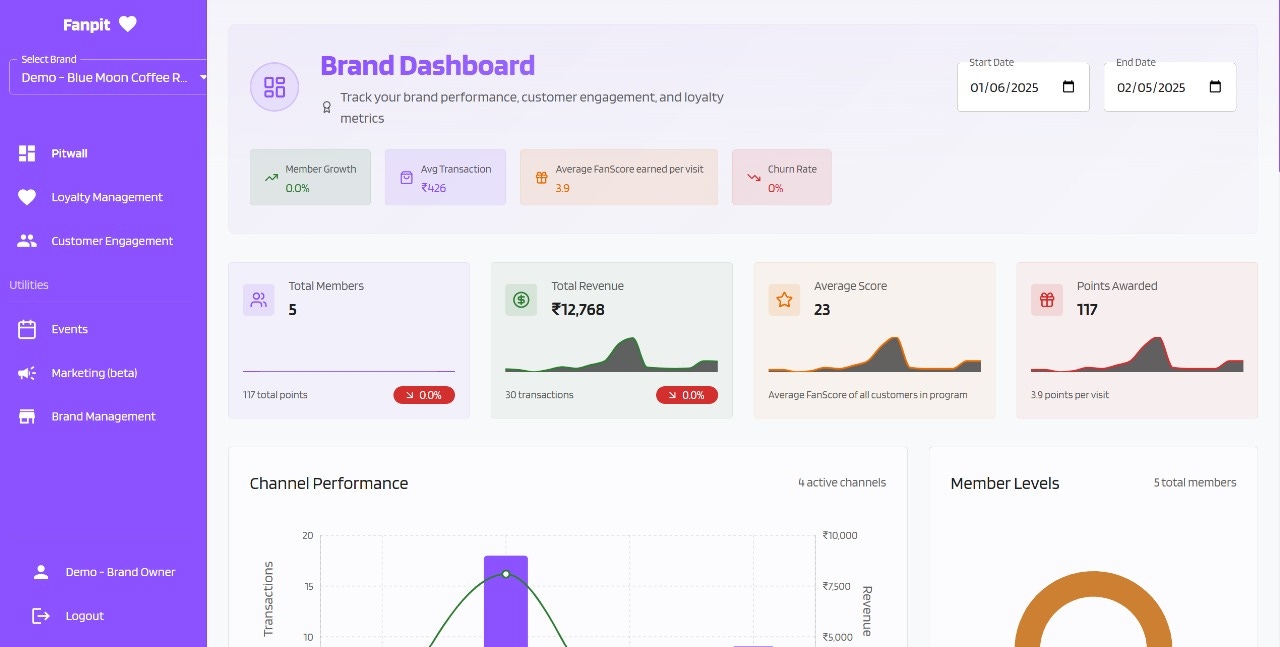Select the Churn Rate 0% chip
This screenshot has height=647, width=1280.
tap(782, 177)
